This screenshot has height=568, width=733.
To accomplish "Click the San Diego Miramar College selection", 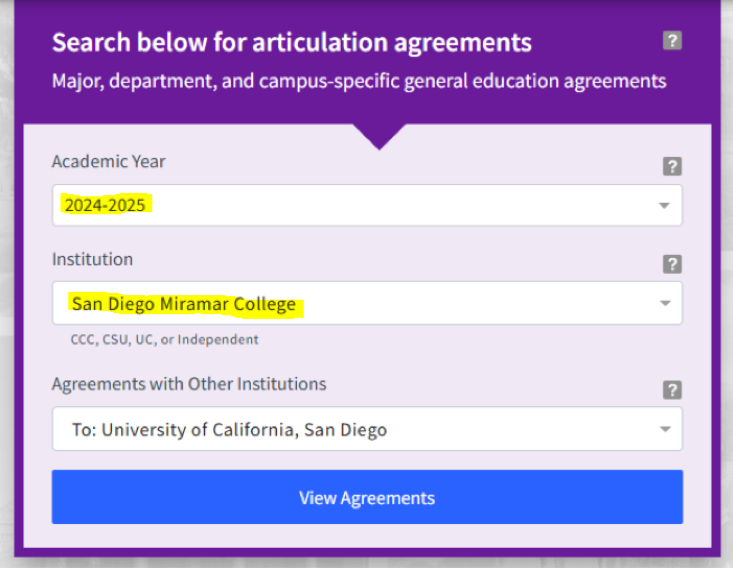I will [184, 303].
